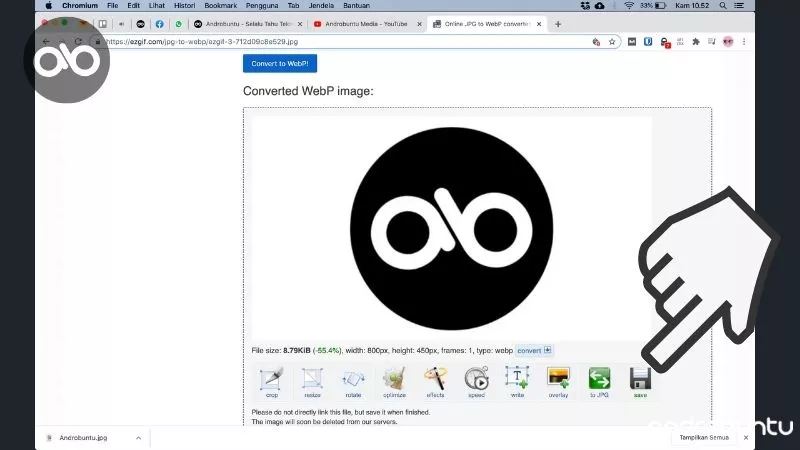Click Tampilkan Semua downloads button
The height and width of the screenshot is (450, 800).
[x=704, y=438]
